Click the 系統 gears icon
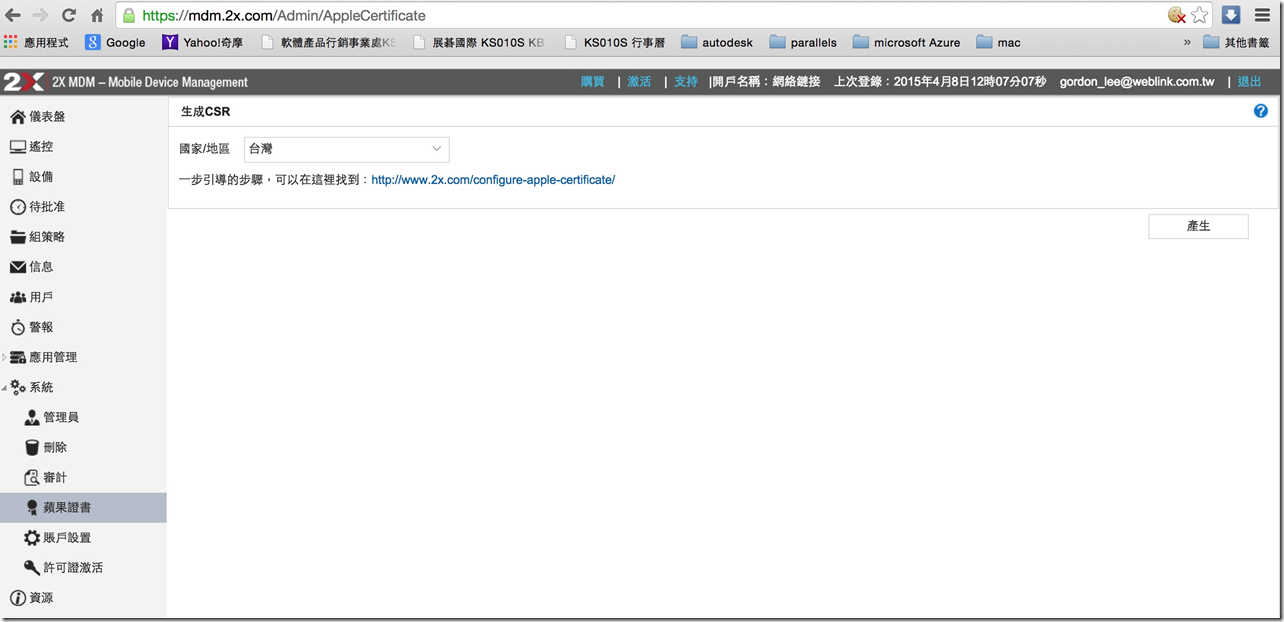 tap(18, 387)
